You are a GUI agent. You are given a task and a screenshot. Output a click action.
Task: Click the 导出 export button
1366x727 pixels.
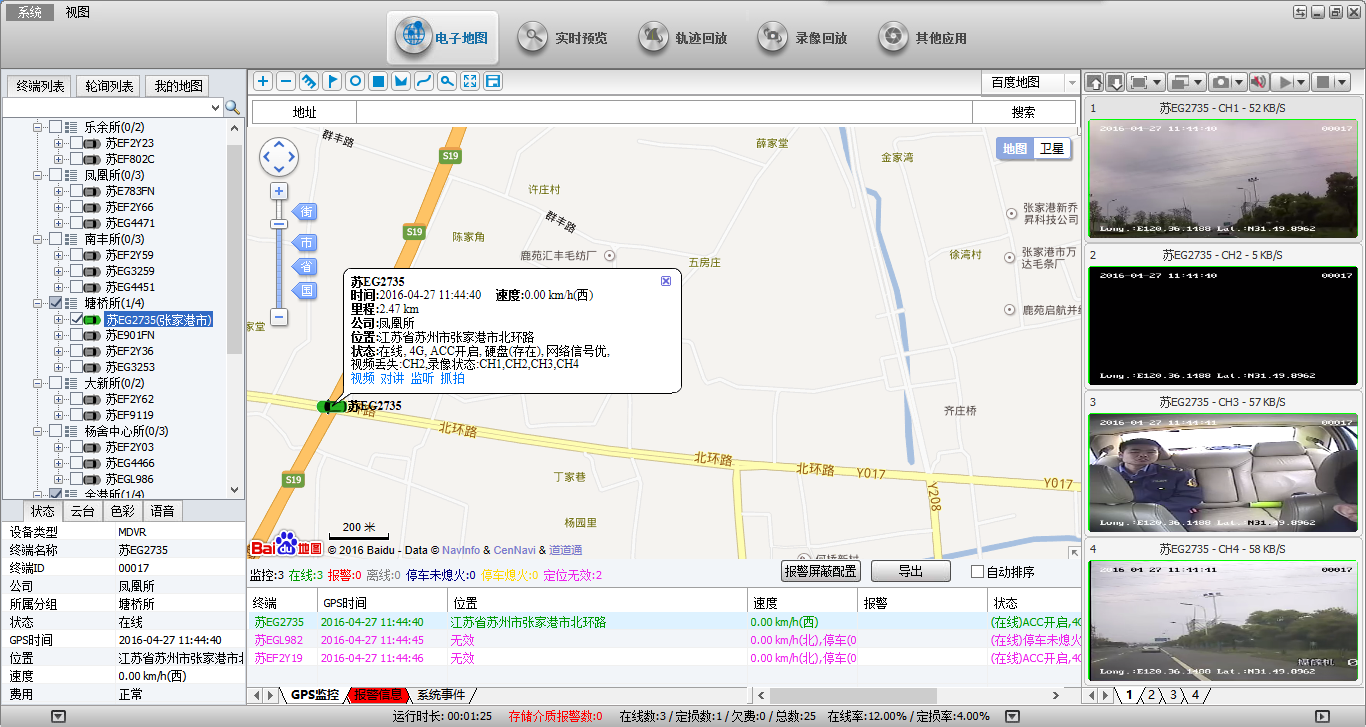point(910,572)
